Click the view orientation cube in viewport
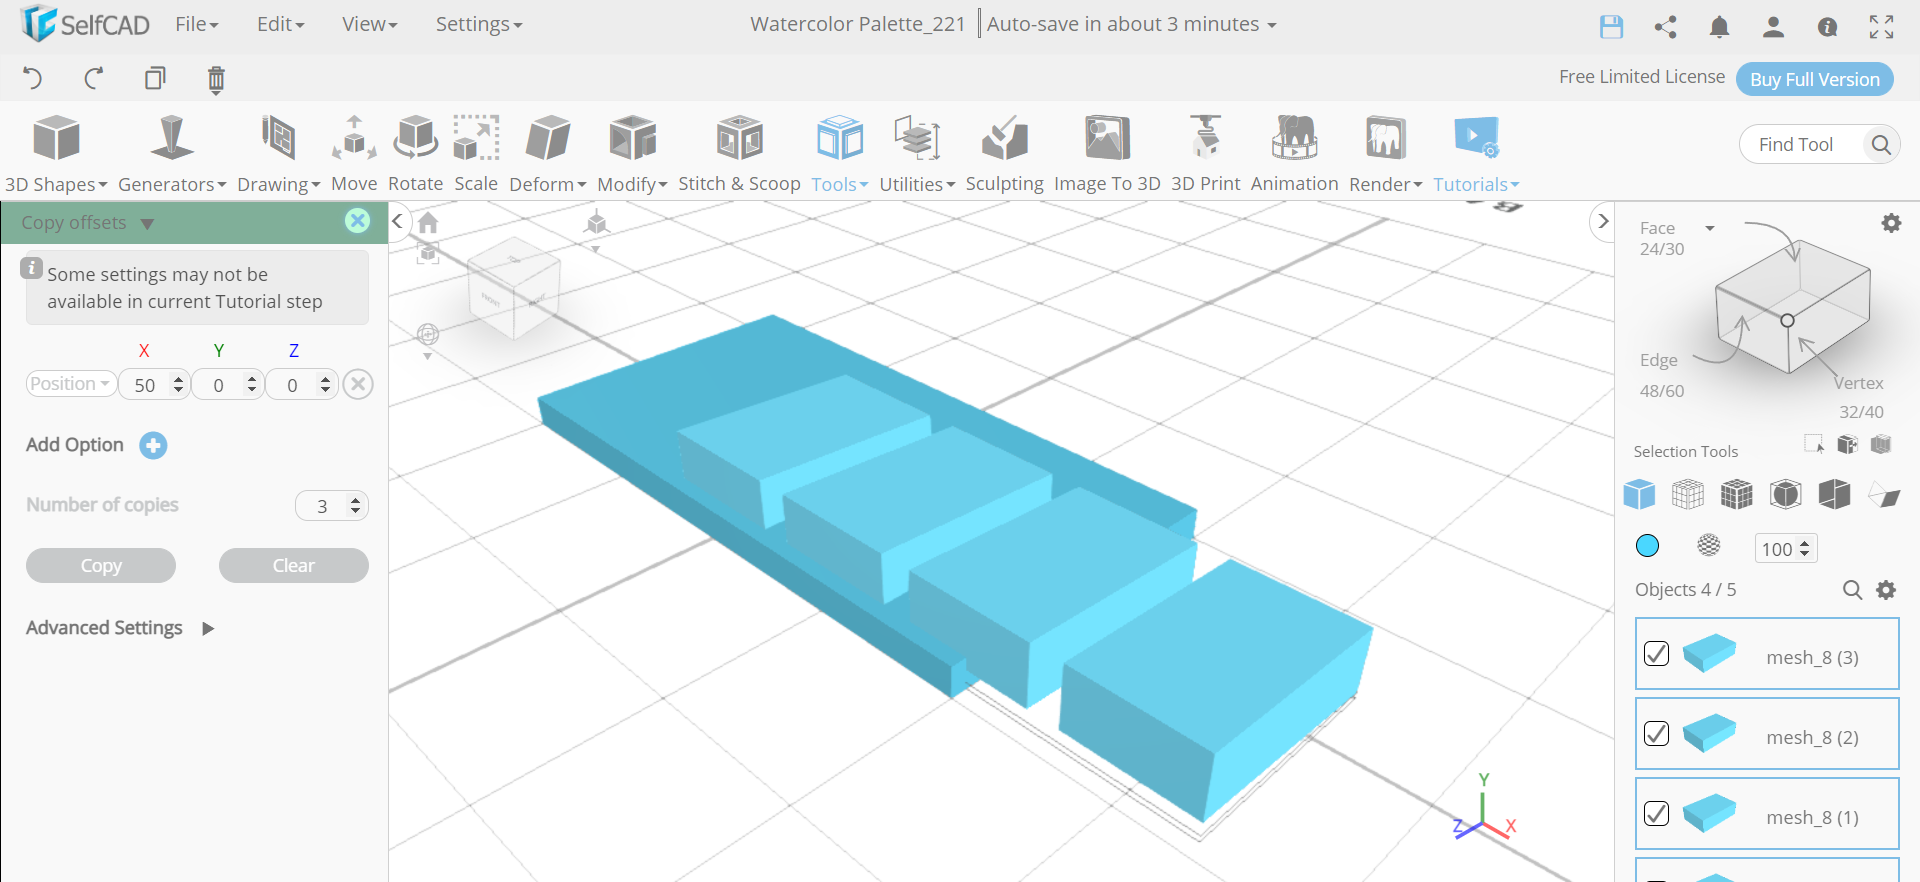This screenshot has height=882, width=1920. point(514,287)
